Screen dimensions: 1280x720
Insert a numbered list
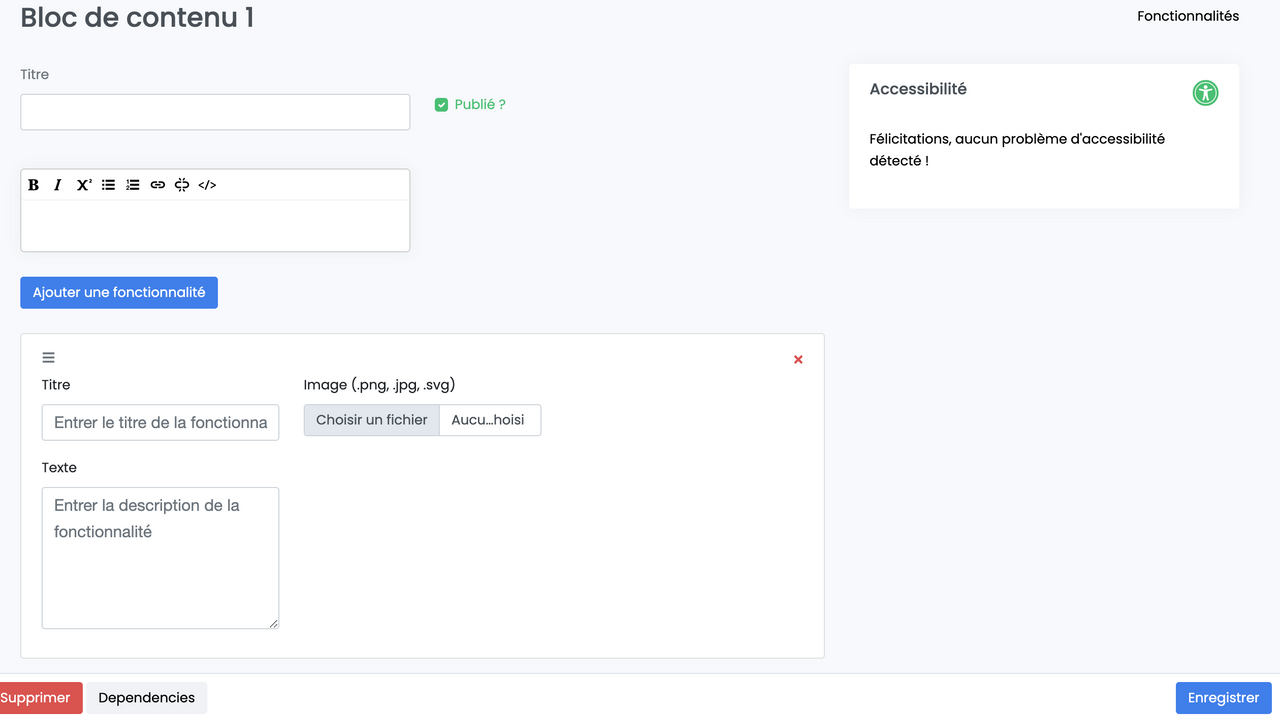133,185
